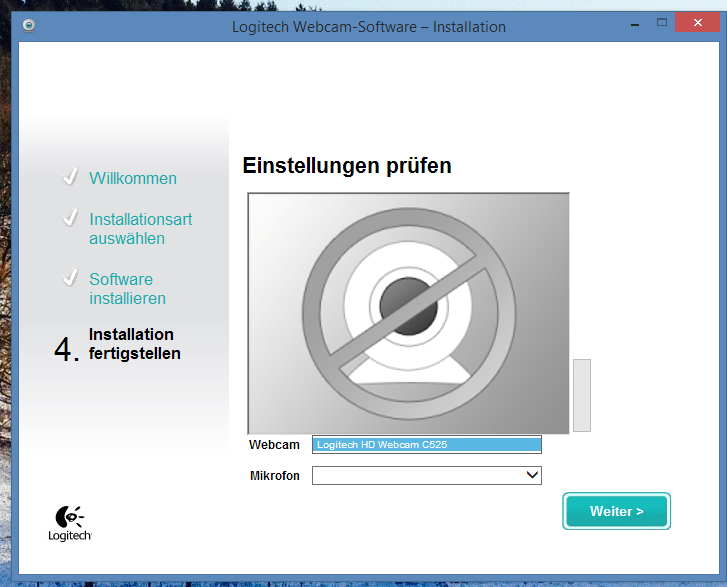Select the Installationsart auswählen step

pos(140,229)
